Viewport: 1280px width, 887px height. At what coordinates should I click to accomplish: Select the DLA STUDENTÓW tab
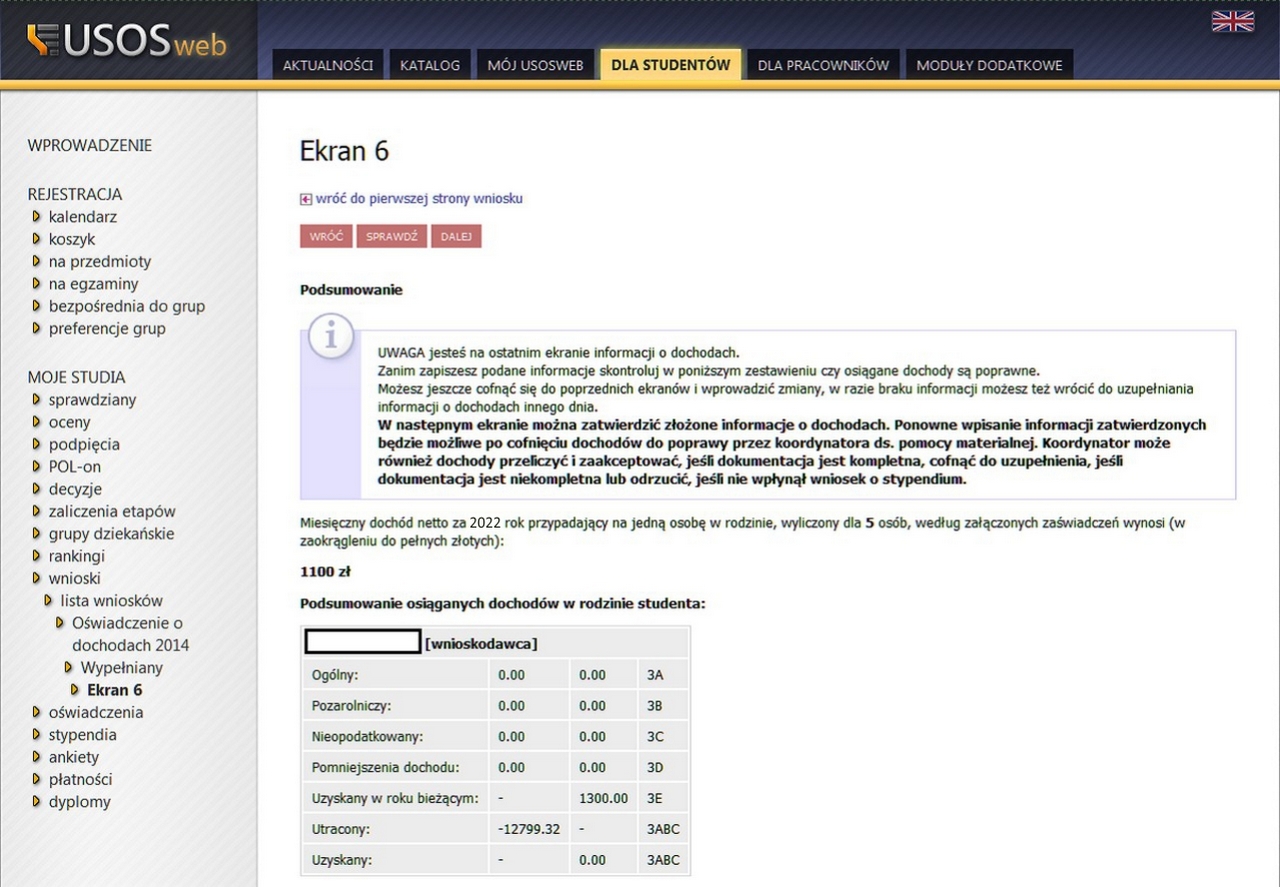point(671,65)
